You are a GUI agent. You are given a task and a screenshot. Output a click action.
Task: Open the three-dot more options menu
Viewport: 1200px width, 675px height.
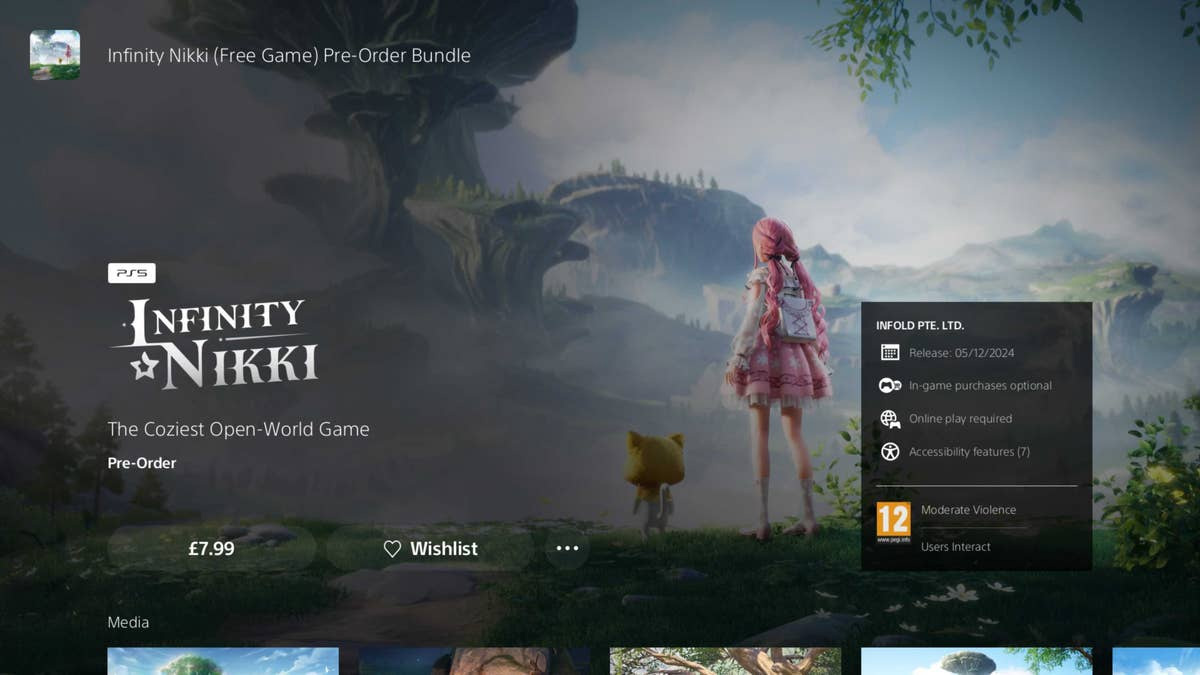(x=567, y=548)
